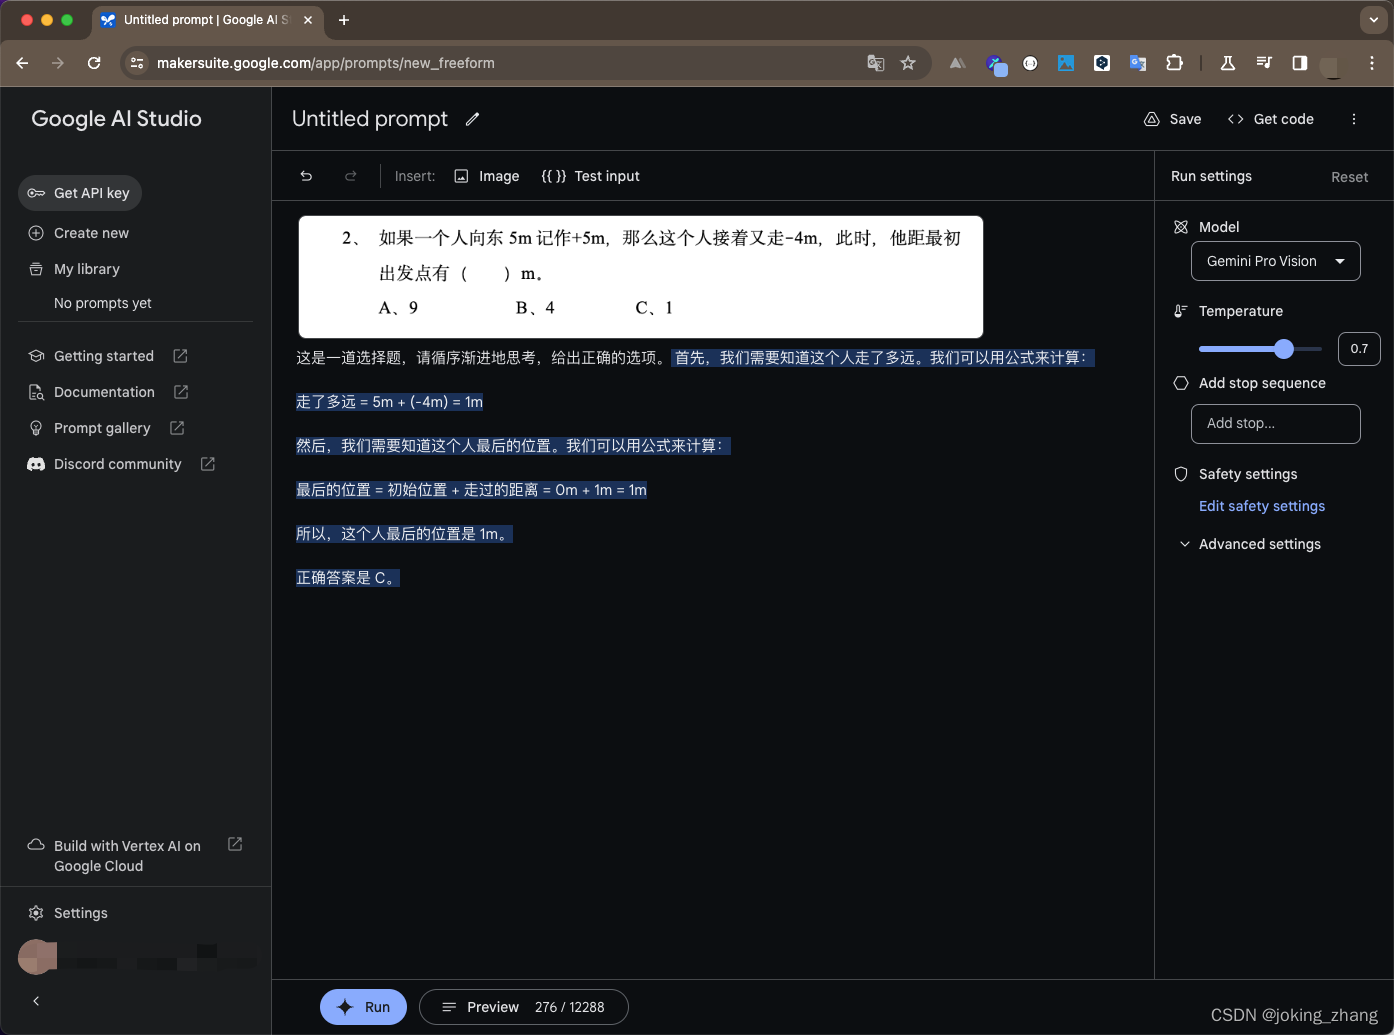The width and height of the screenshot is (1394, 1035).
Task: Open Settings in the sidebar
Action: [x=67, y=913]
